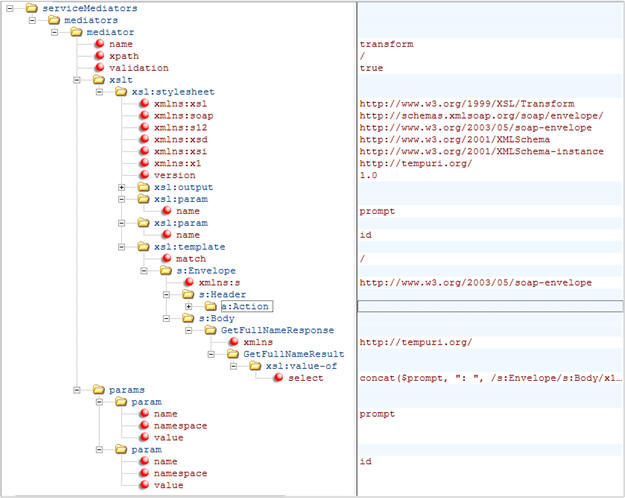This screenshot has height=498, width=625.
Task: Click the value 'true' for validation
Action: point(371,68)
